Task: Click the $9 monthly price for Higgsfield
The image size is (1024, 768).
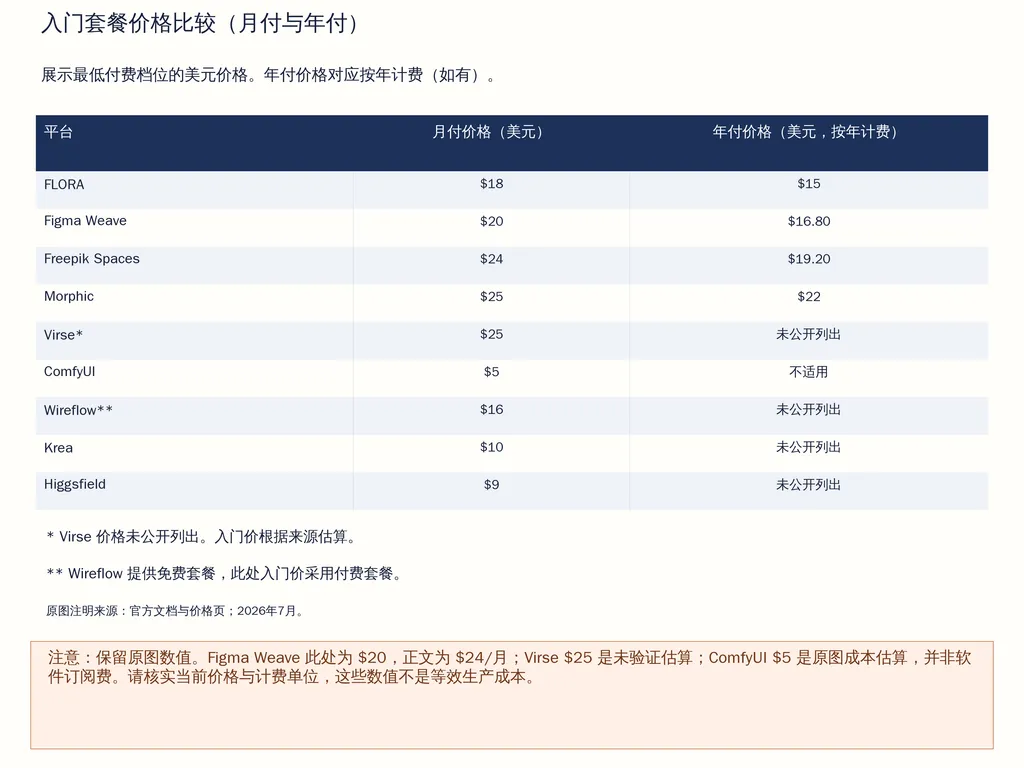Action: pos(491,485)
